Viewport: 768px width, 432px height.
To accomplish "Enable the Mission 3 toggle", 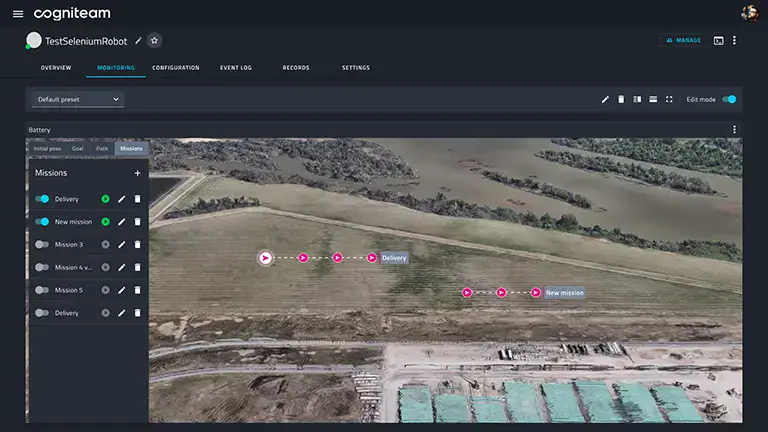I will (42, 244).
